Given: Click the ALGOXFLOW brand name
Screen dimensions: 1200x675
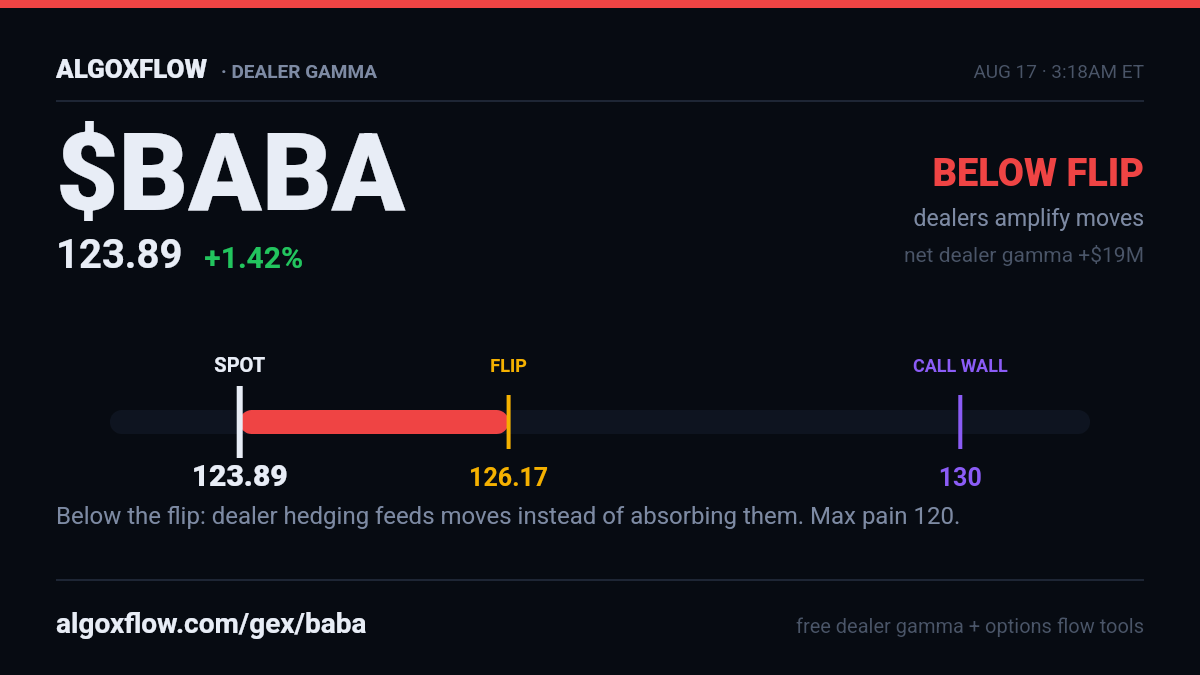Looking at the screenshot, I should click(131, 70).
